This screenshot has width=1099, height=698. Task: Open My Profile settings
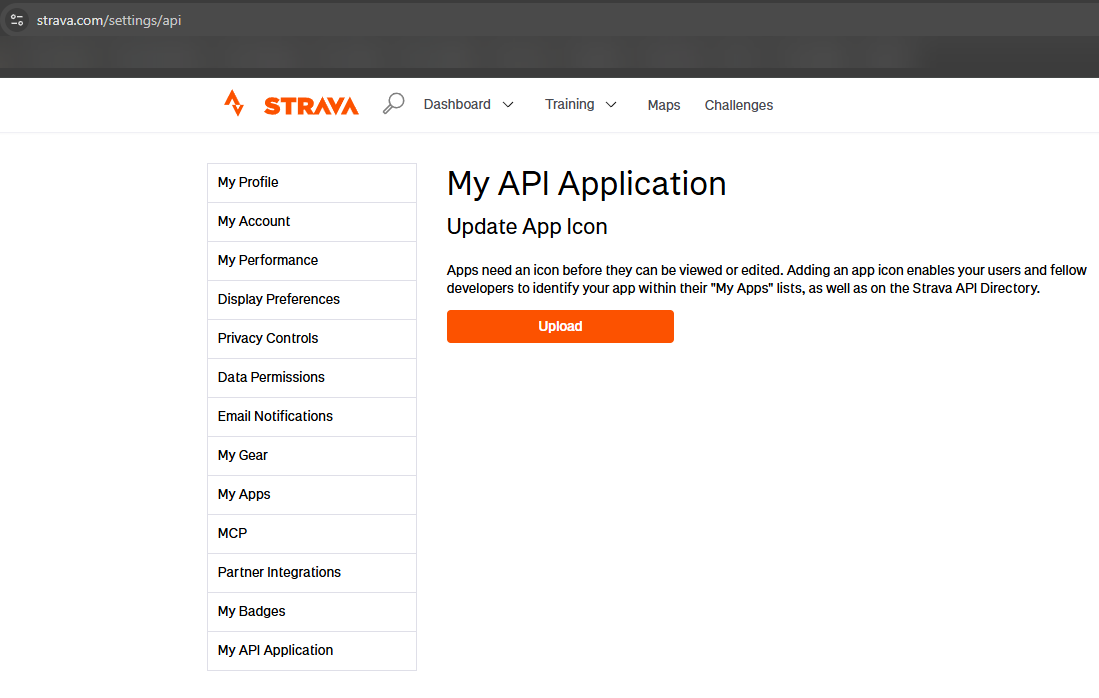[312, 183]
